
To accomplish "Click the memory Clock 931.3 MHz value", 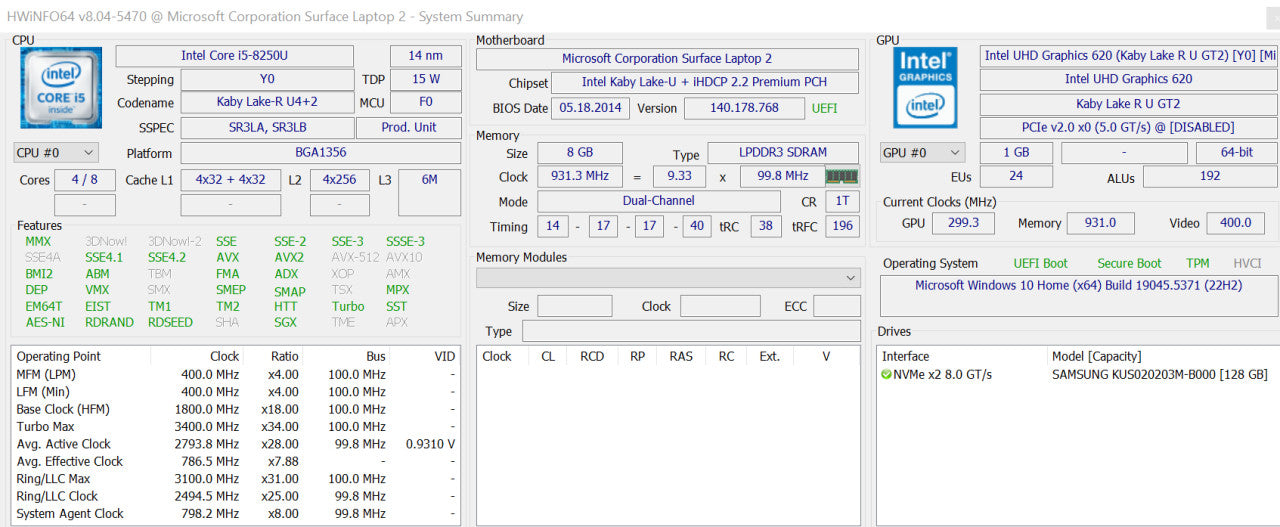I will (x=580, y=176).
